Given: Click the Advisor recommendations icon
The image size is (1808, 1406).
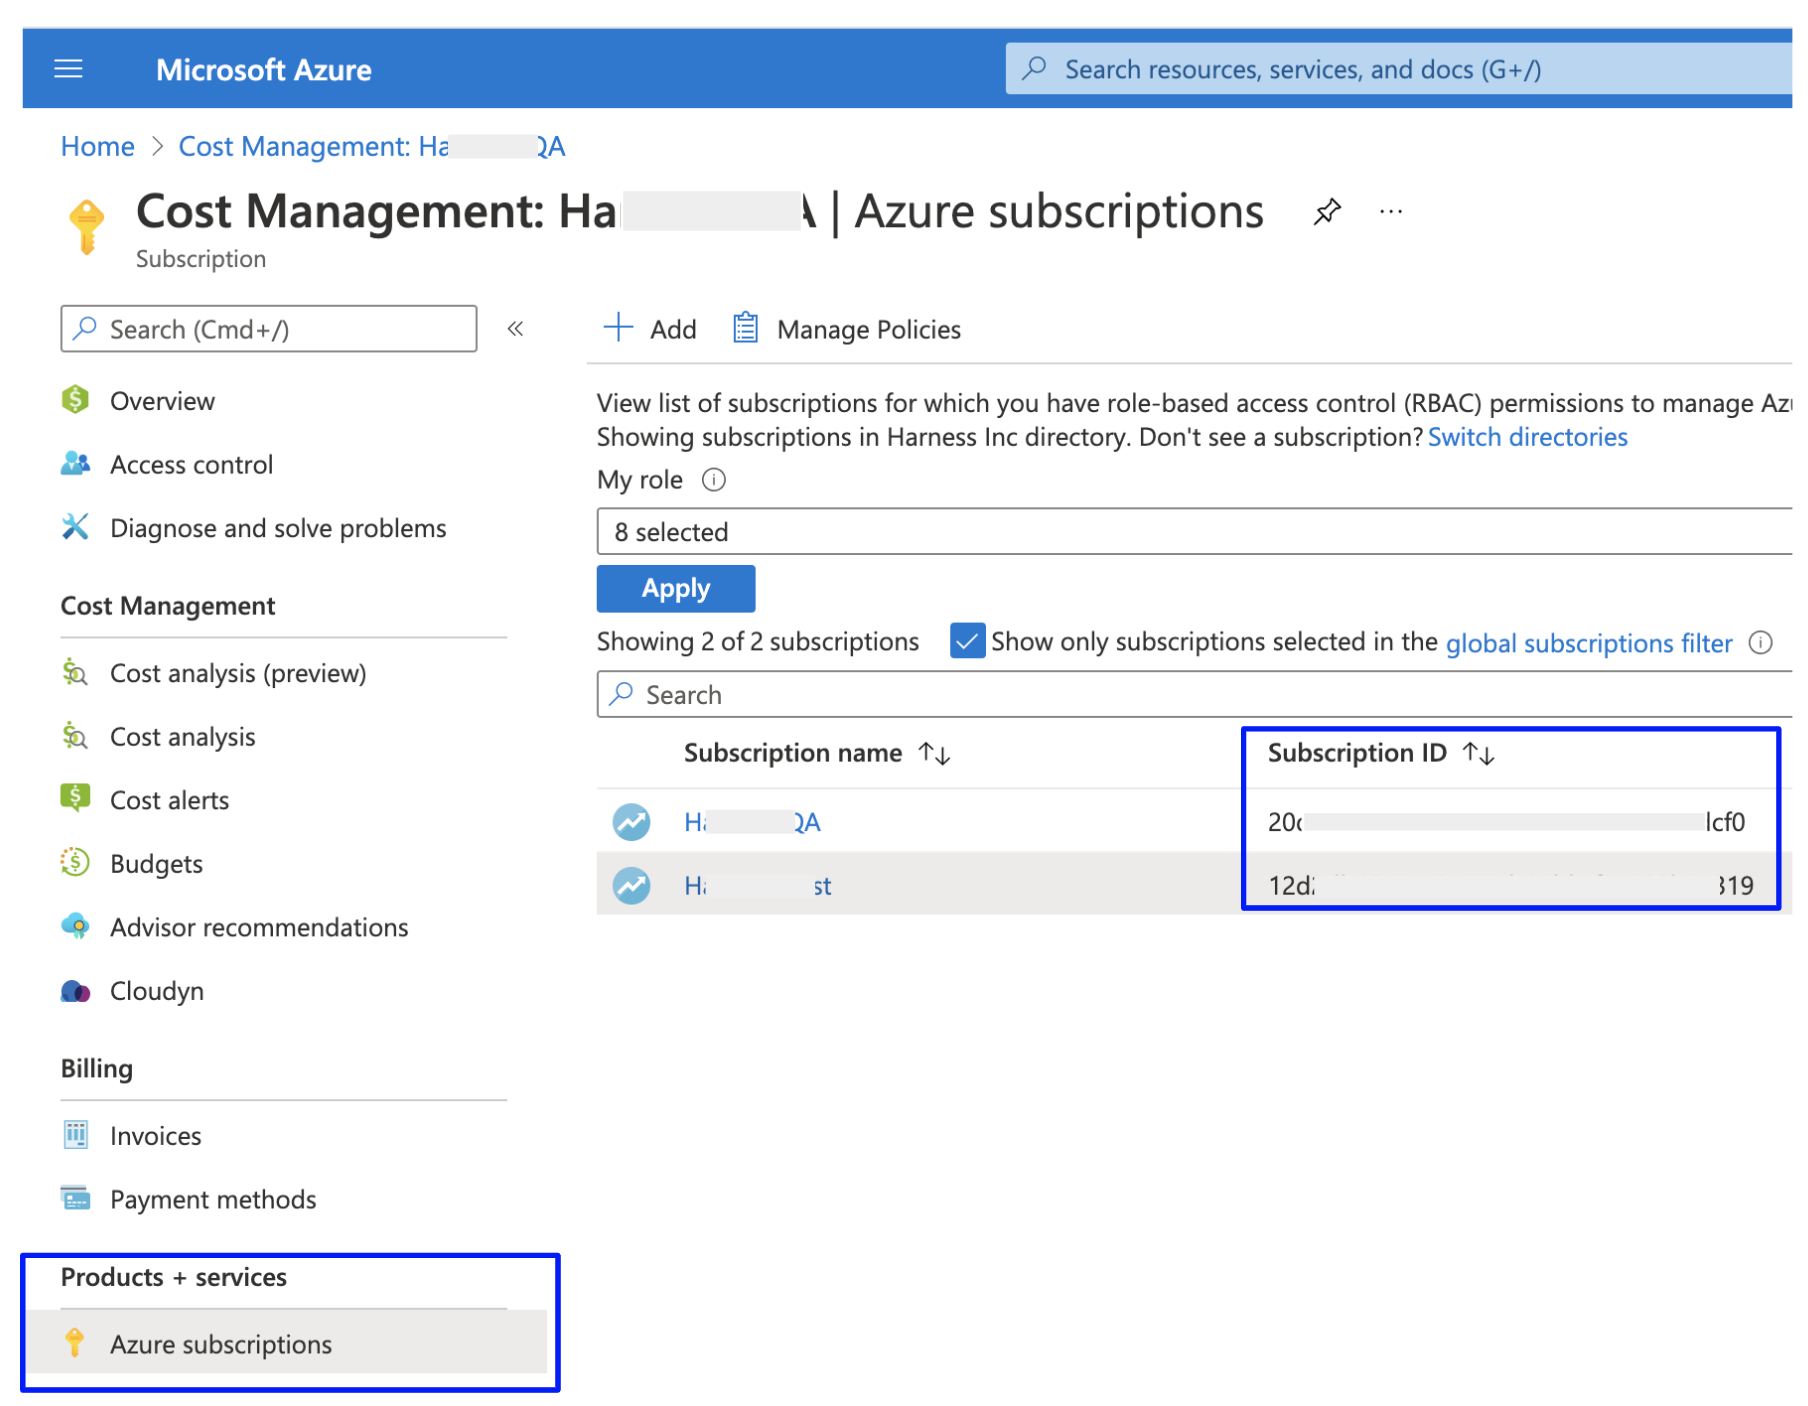Looking at the screenshot, I should [x=73, y=926].
